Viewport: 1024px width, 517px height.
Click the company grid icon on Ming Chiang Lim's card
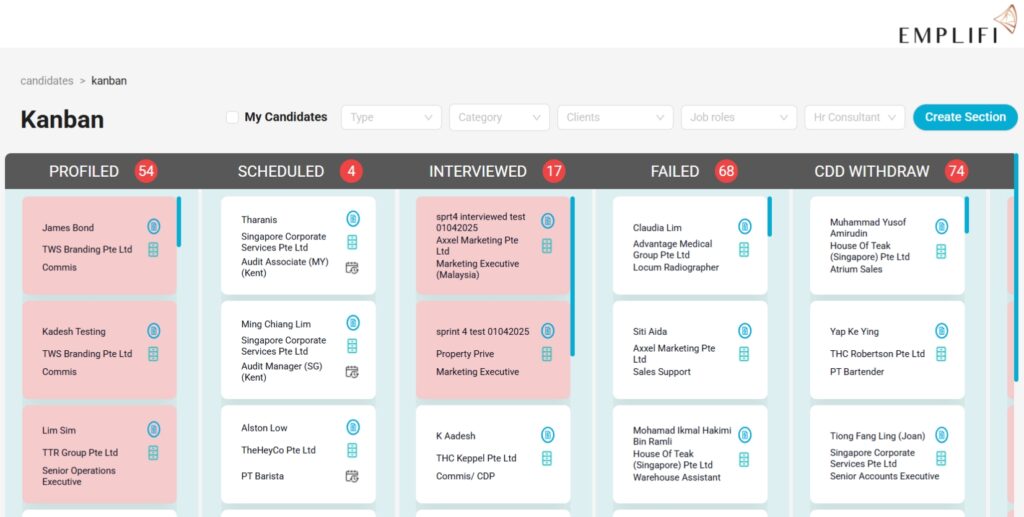[352, 346]
